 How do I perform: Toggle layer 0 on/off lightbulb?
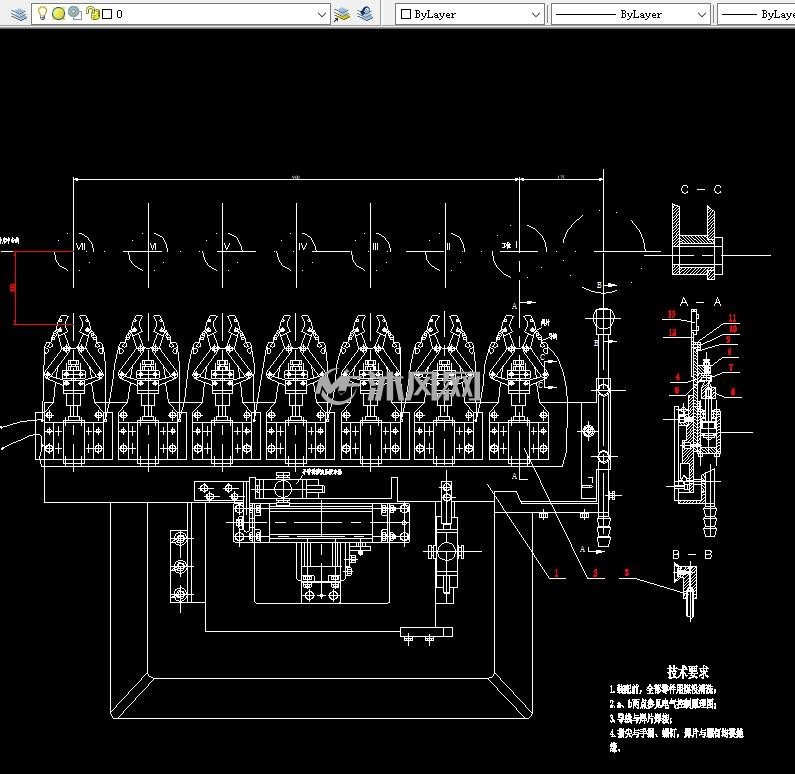pyautogui.click(x=43, y=14)
